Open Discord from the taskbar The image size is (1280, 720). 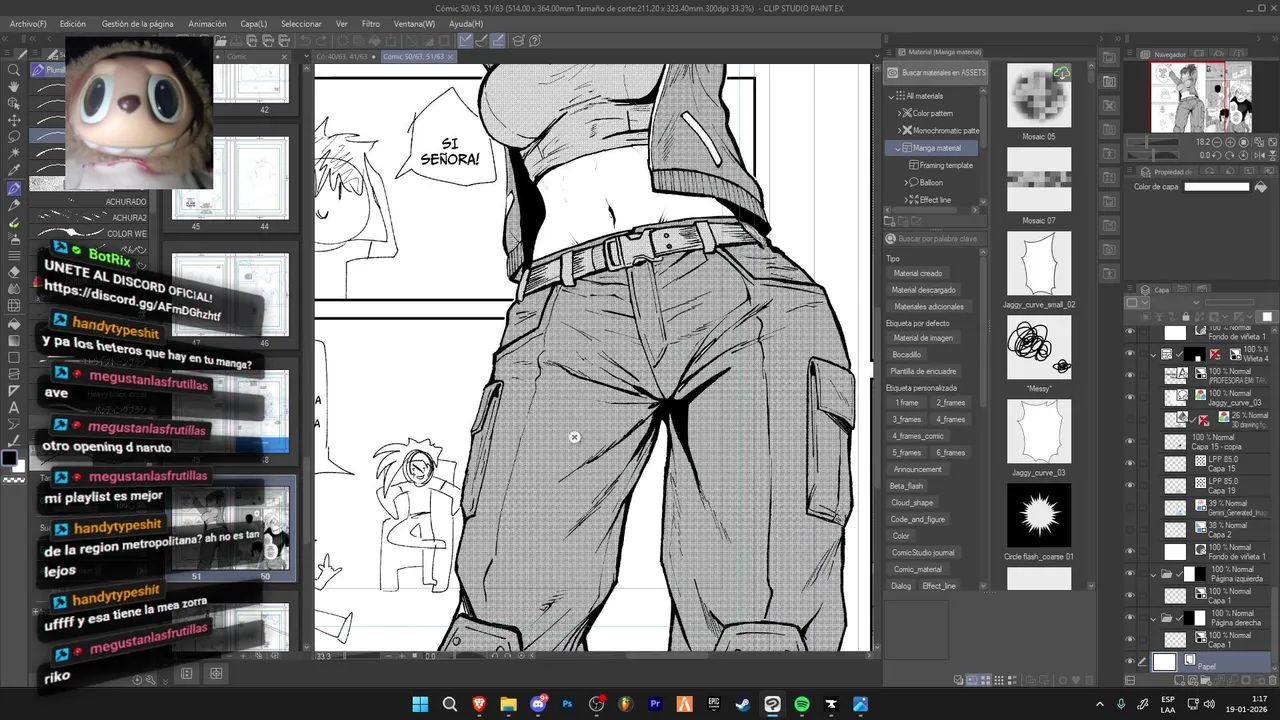[x=539, y=704]
